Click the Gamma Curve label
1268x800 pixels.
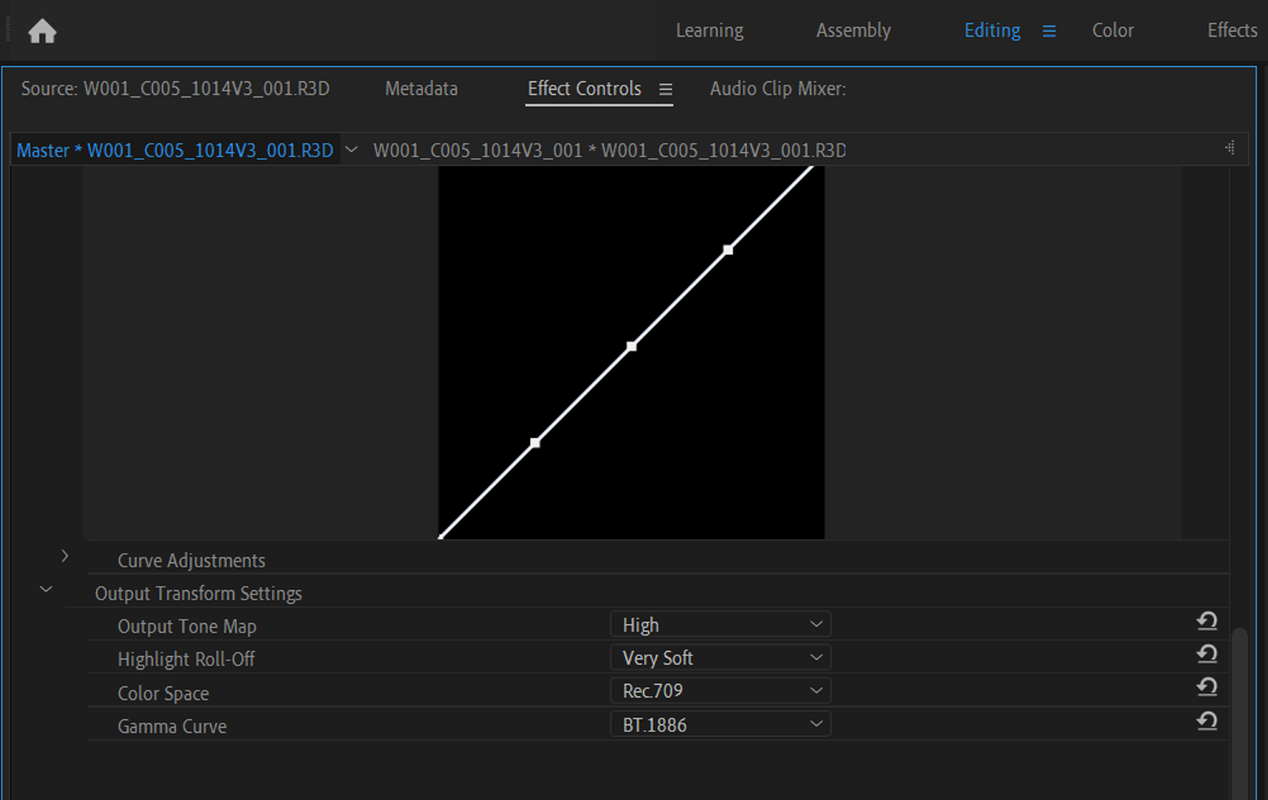[x=172, y=727]
